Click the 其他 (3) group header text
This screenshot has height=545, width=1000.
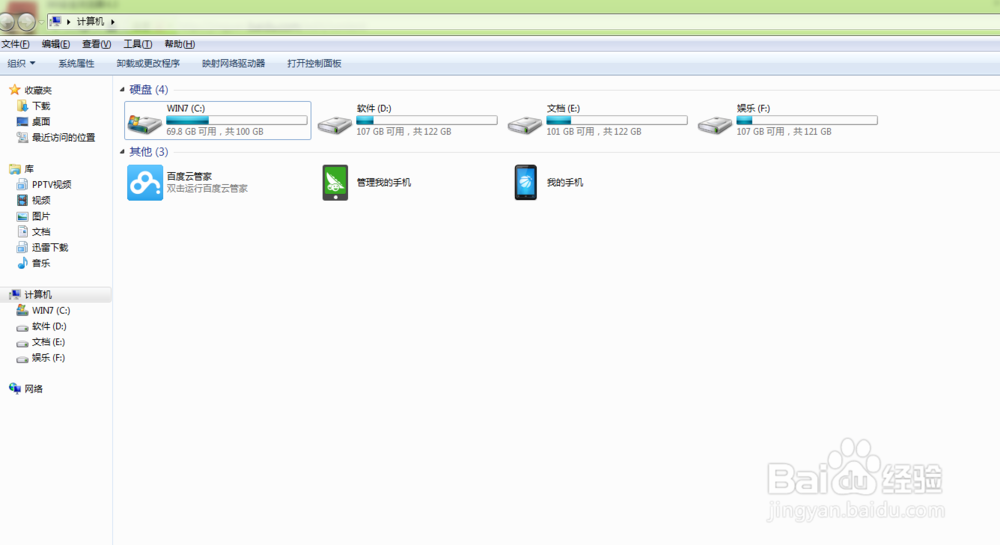click(149, 152)
